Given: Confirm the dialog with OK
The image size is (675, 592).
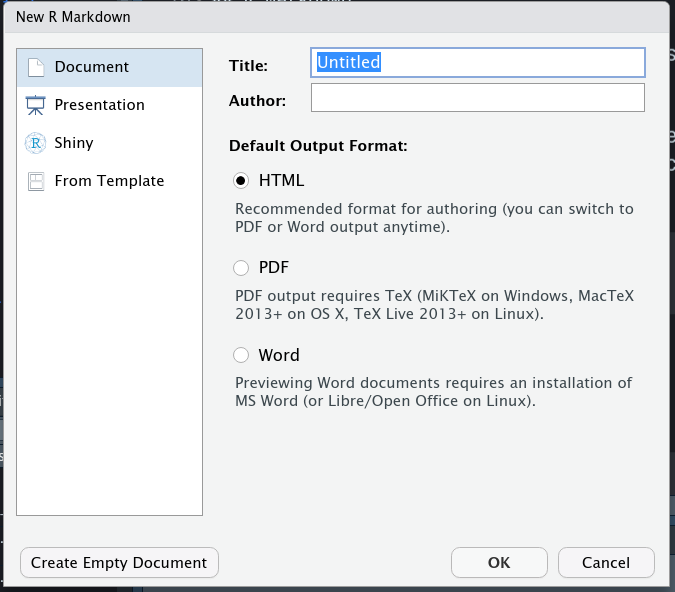Looking at the screenshot, I should click(499, 562).
